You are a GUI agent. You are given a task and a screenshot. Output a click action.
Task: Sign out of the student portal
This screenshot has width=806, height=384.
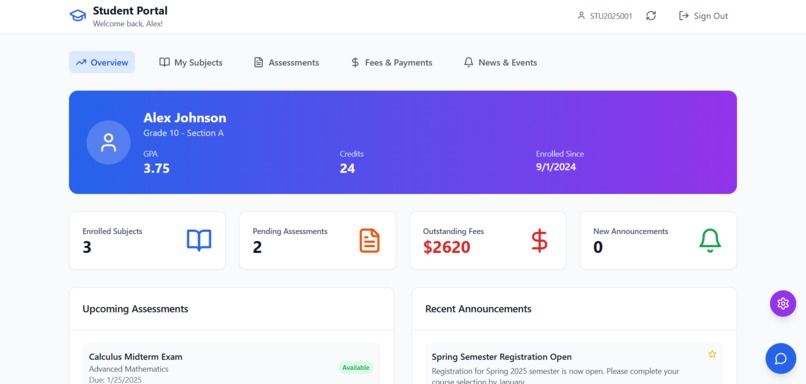pyautogui.click(x=703, y=16)
